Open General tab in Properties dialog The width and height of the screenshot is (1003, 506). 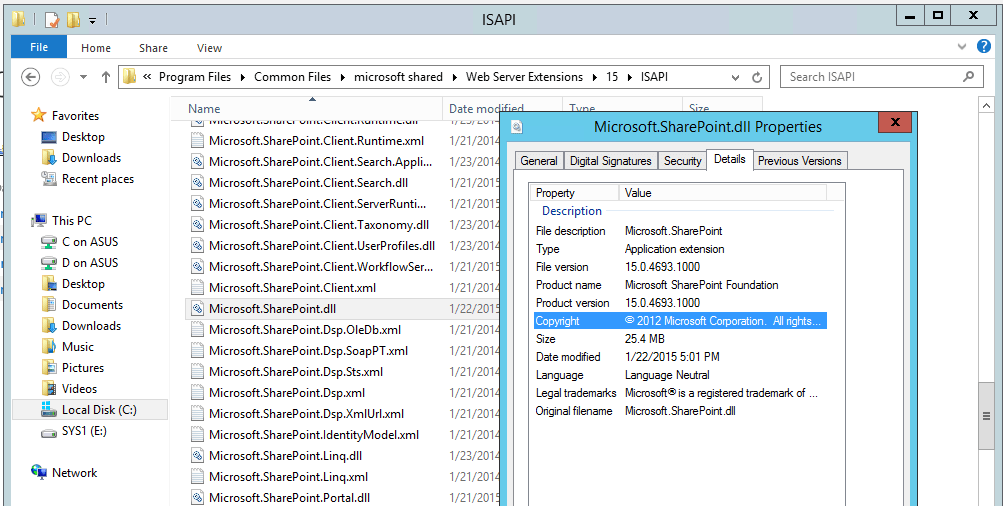click(x=539, y=161)
